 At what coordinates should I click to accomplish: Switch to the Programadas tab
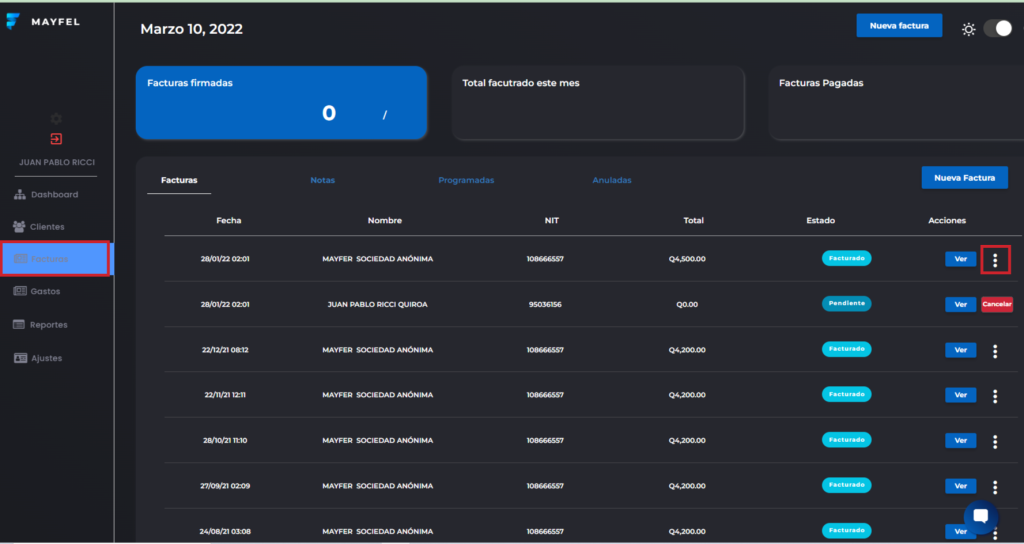(x=466, y=181)
